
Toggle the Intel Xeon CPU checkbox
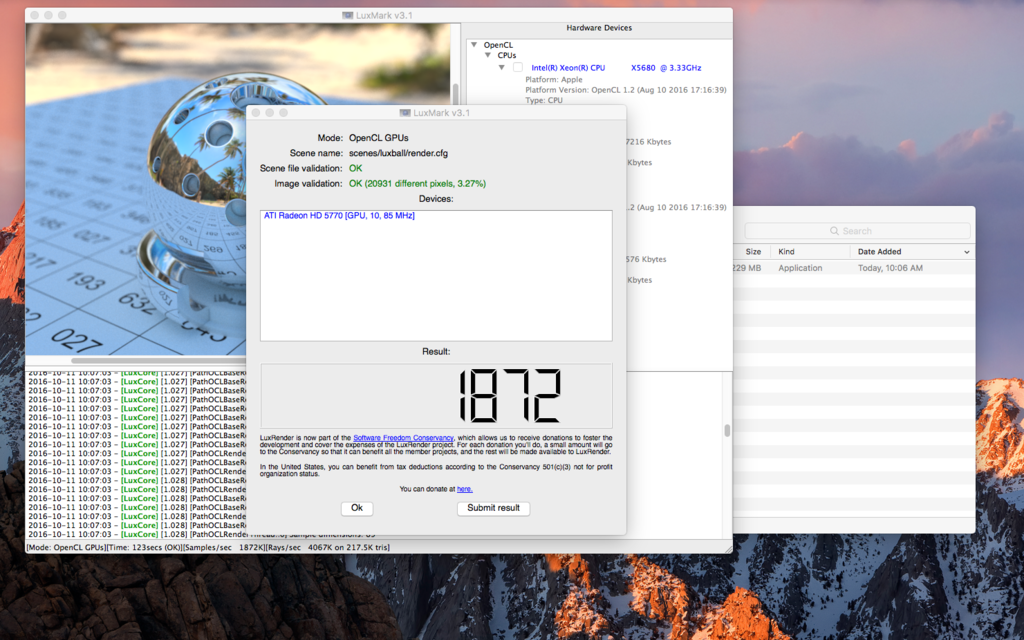pos(518,67)
